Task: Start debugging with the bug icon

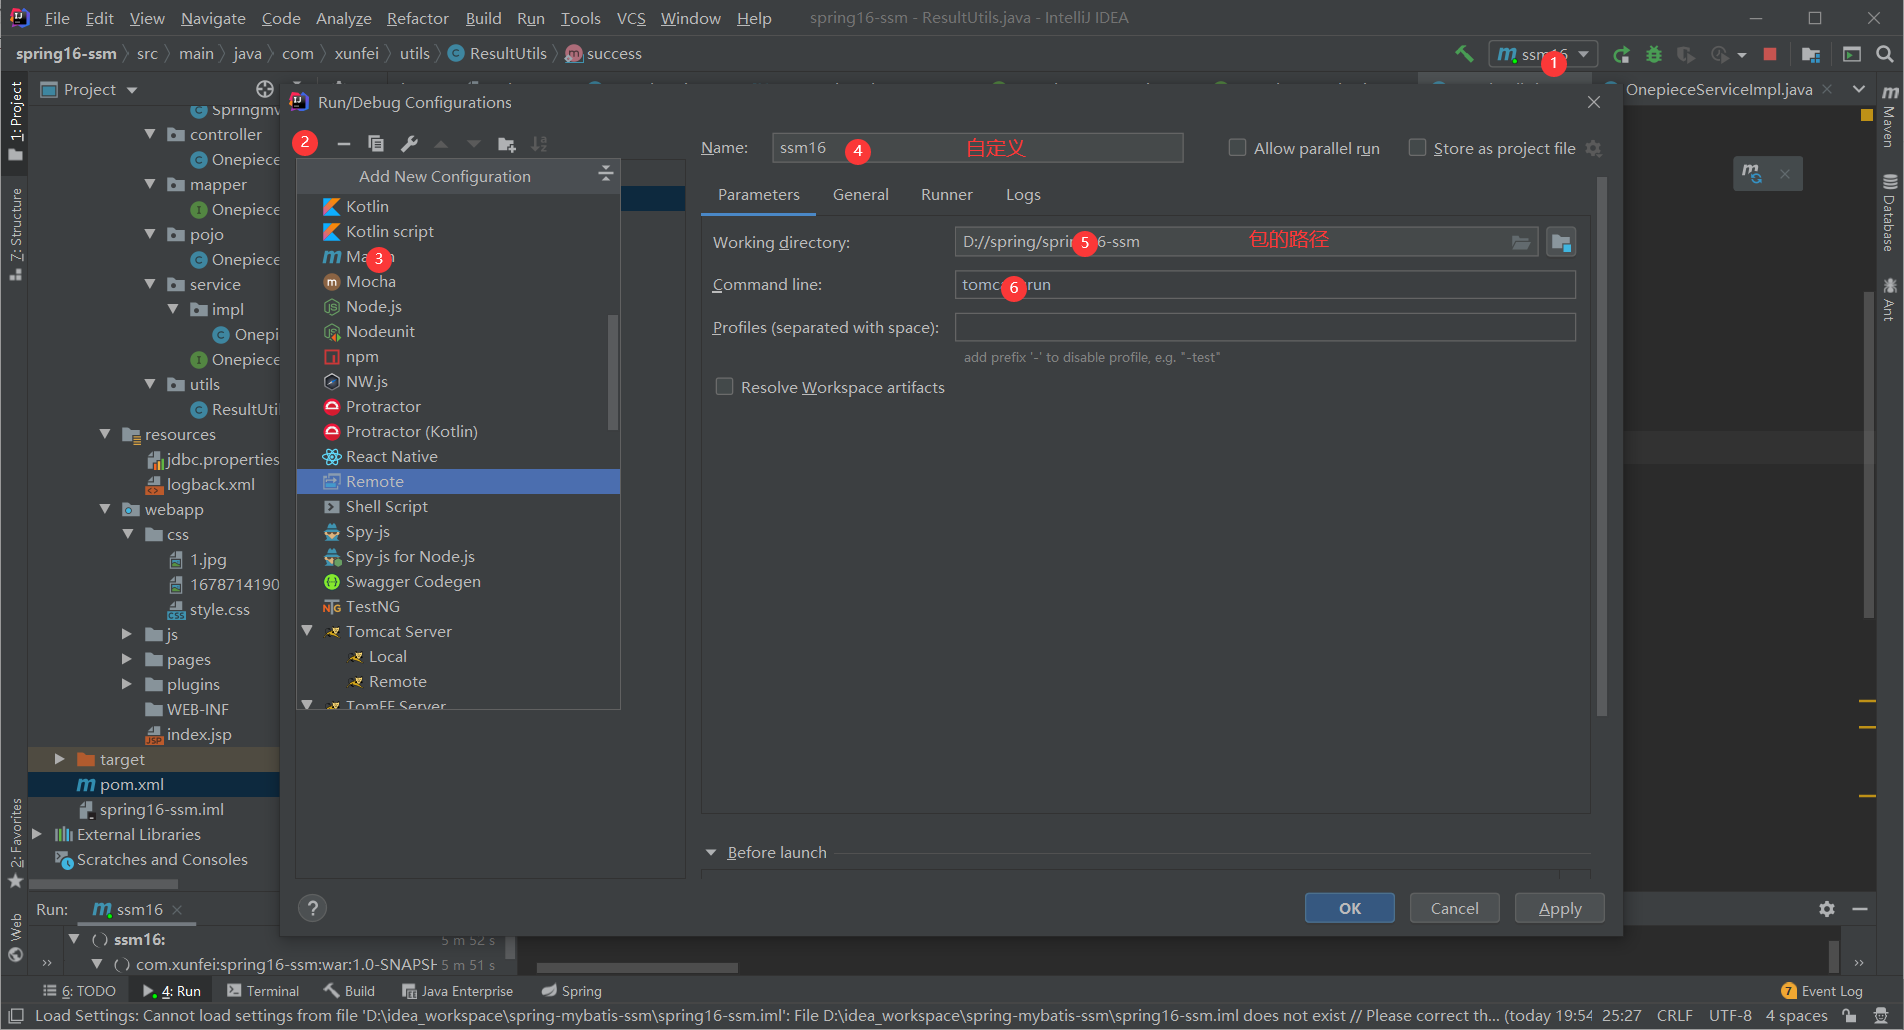Action: (1654, 54)
